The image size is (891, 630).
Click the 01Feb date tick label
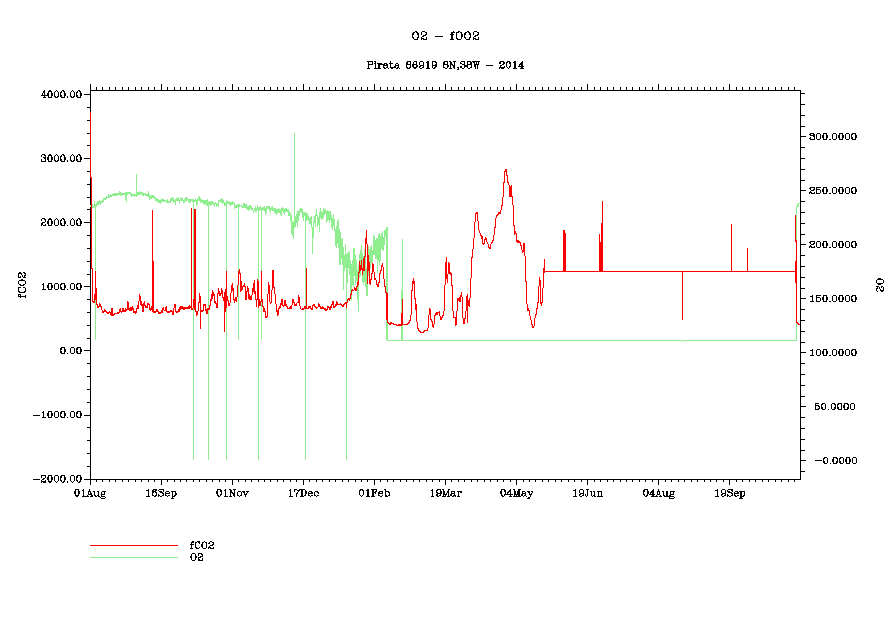pos(374,493)
